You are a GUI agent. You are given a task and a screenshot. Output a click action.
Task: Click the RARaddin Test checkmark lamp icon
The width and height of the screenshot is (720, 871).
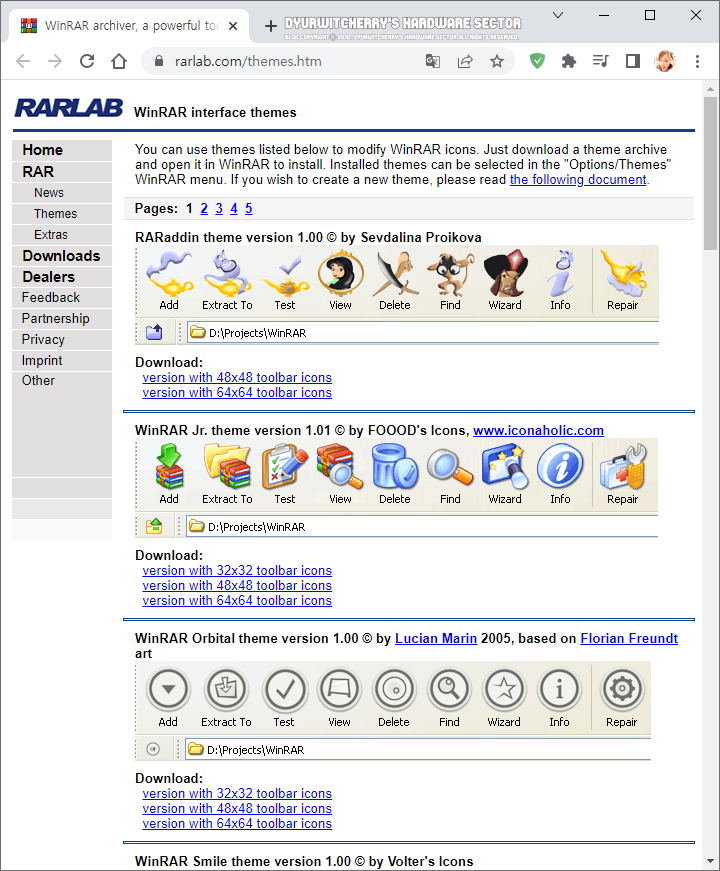click(286, 274)
